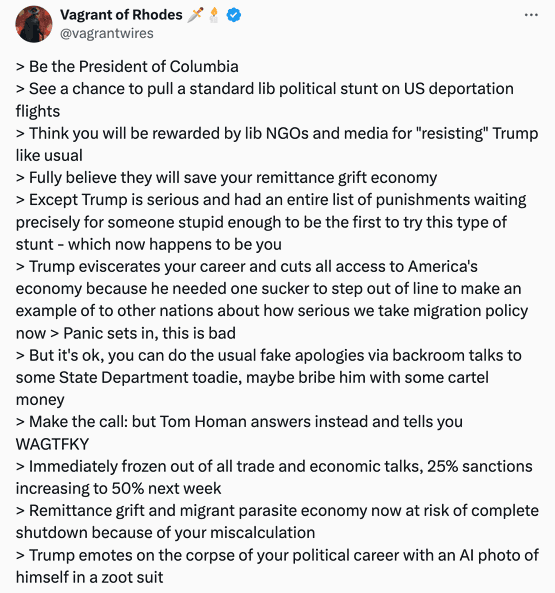This screenshot has width=555, height=593.
Task: Visit the @vagrantwires handle link
Action: pos(107,33)
